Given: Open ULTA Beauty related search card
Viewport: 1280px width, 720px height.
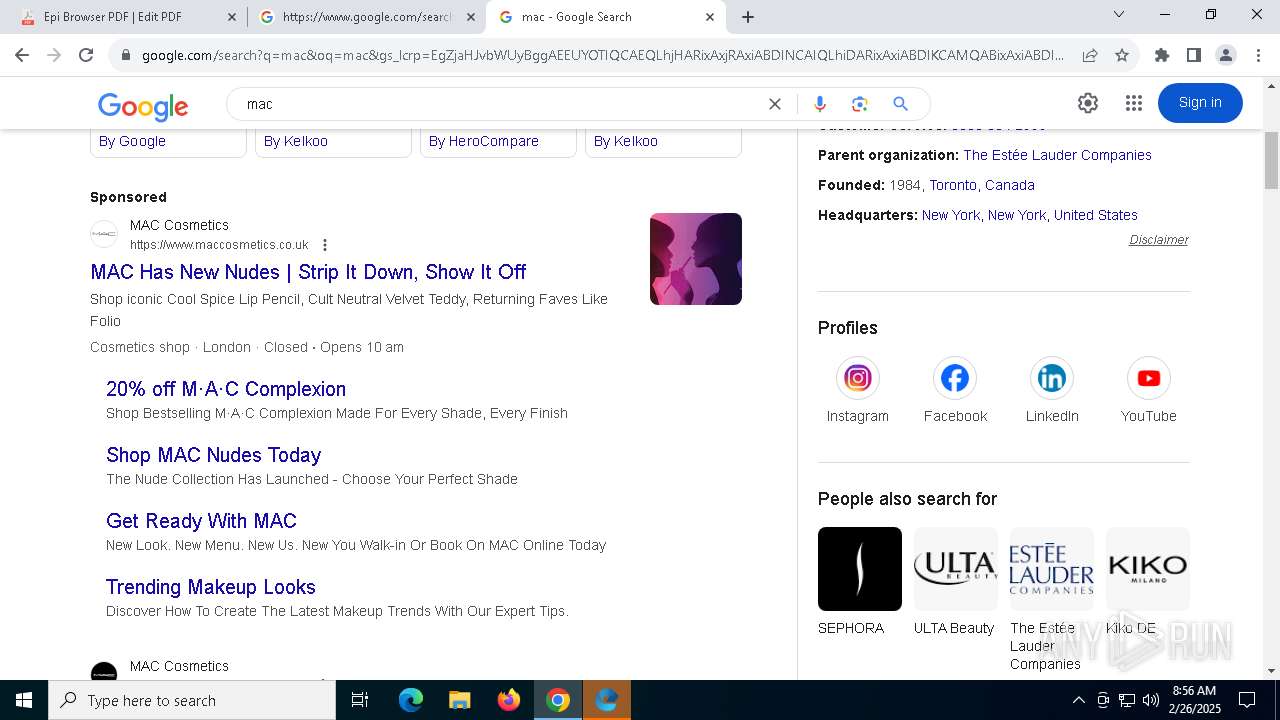Looking at the screenshot, I should [x=956, y=582].
